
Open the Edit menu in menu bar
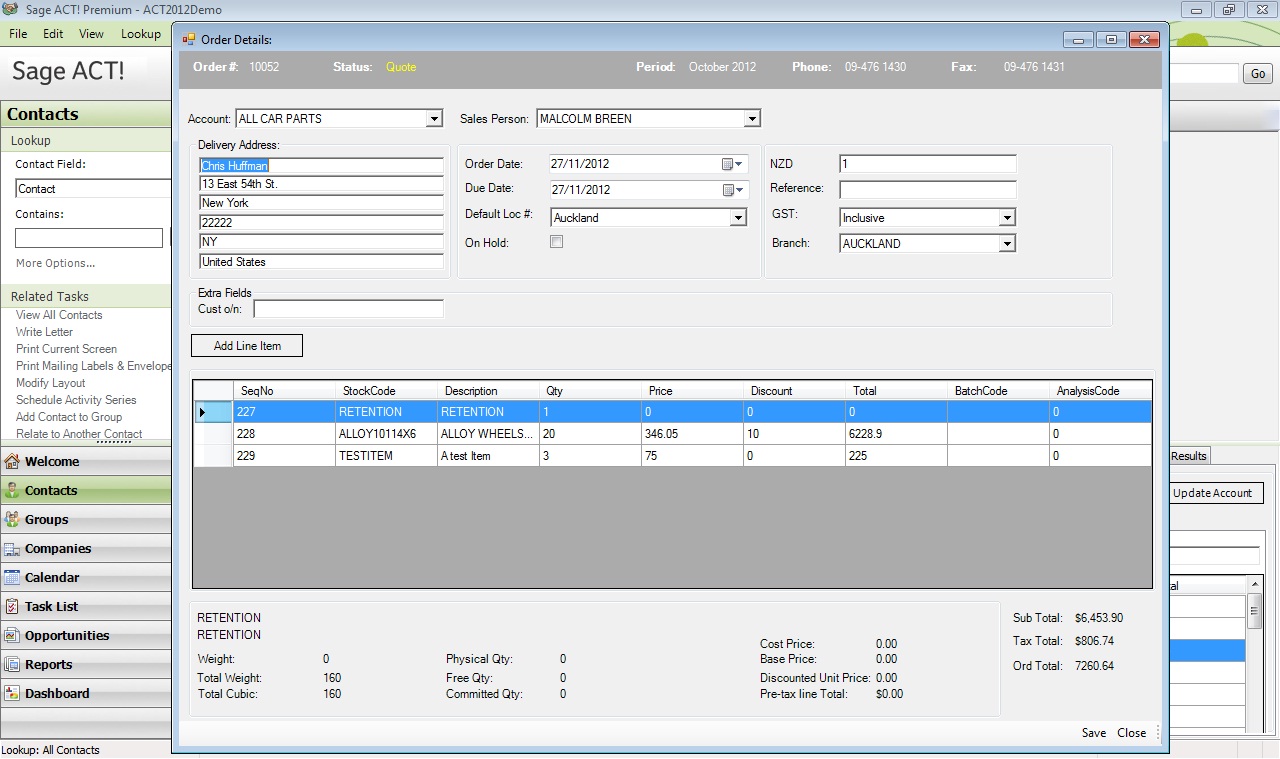click(x=53, y=34)
